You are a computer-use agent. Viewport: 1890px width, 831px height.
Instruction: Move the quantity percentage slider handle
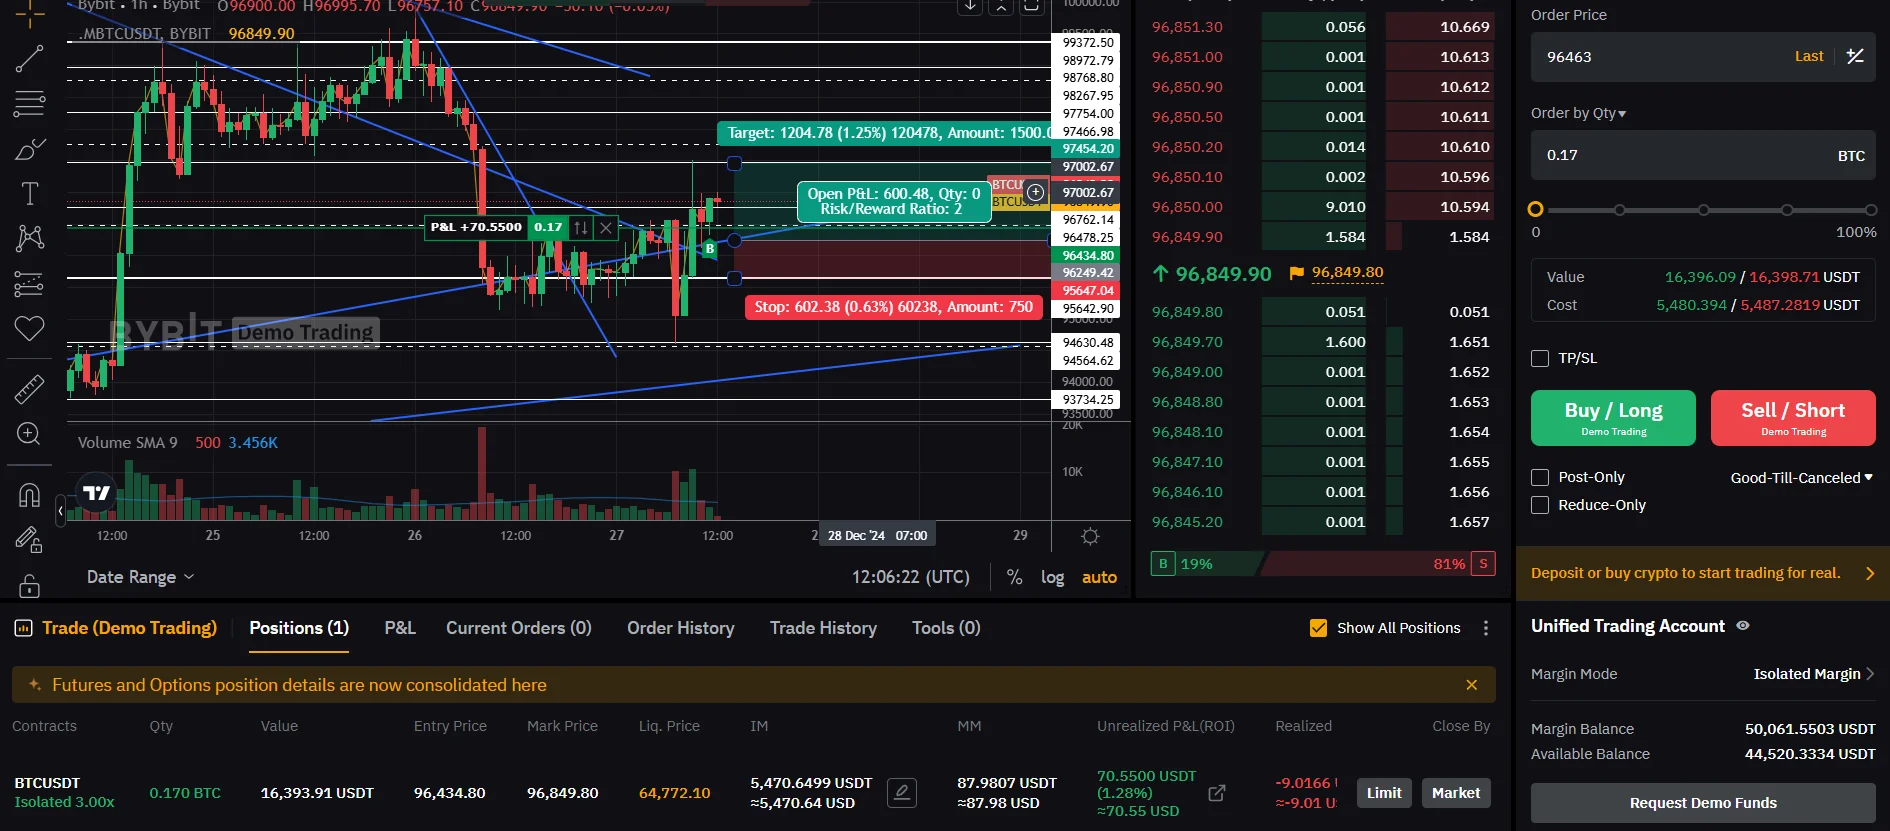point(1536,209)
